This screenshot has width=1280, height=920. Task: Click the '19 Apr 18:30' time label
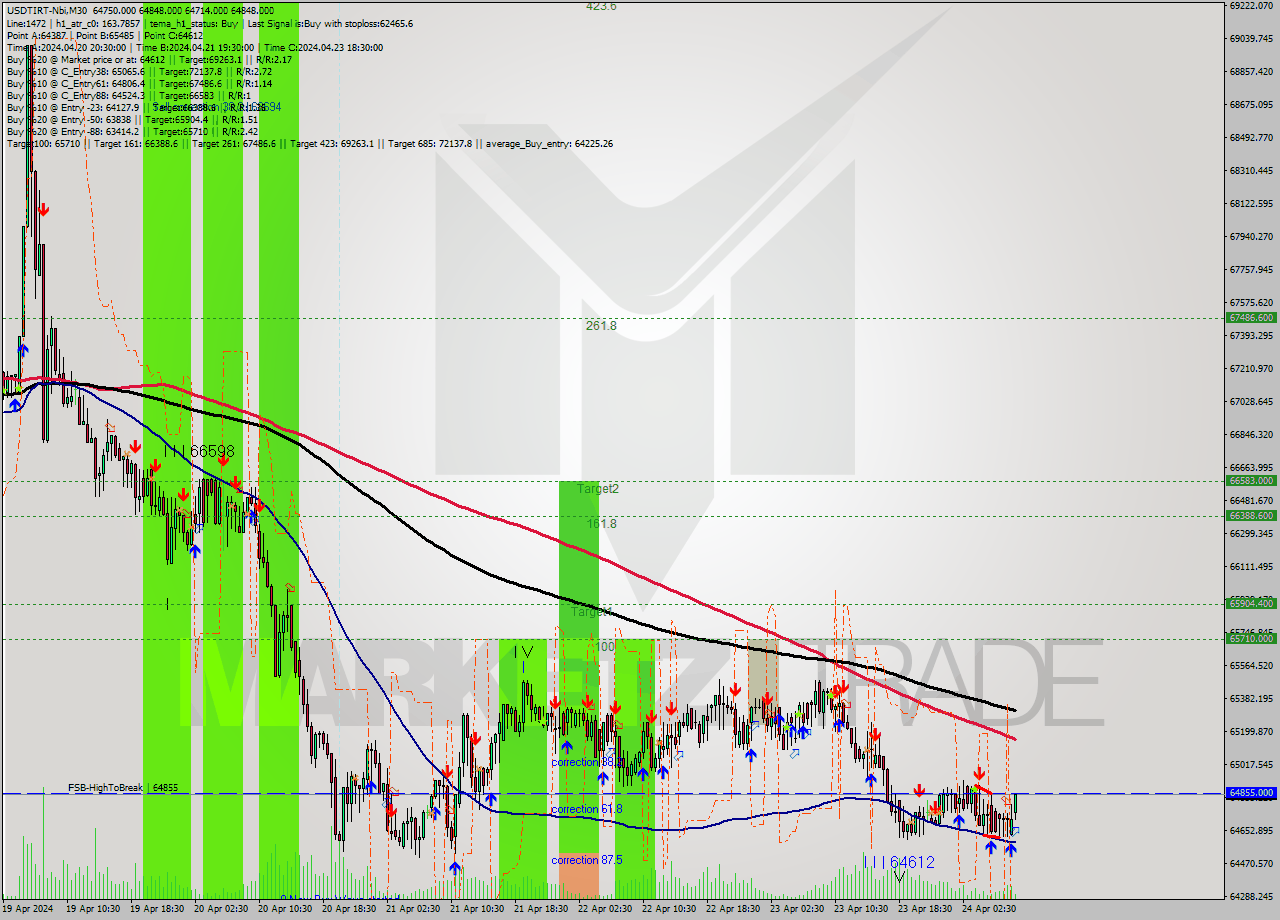[157, 909]
